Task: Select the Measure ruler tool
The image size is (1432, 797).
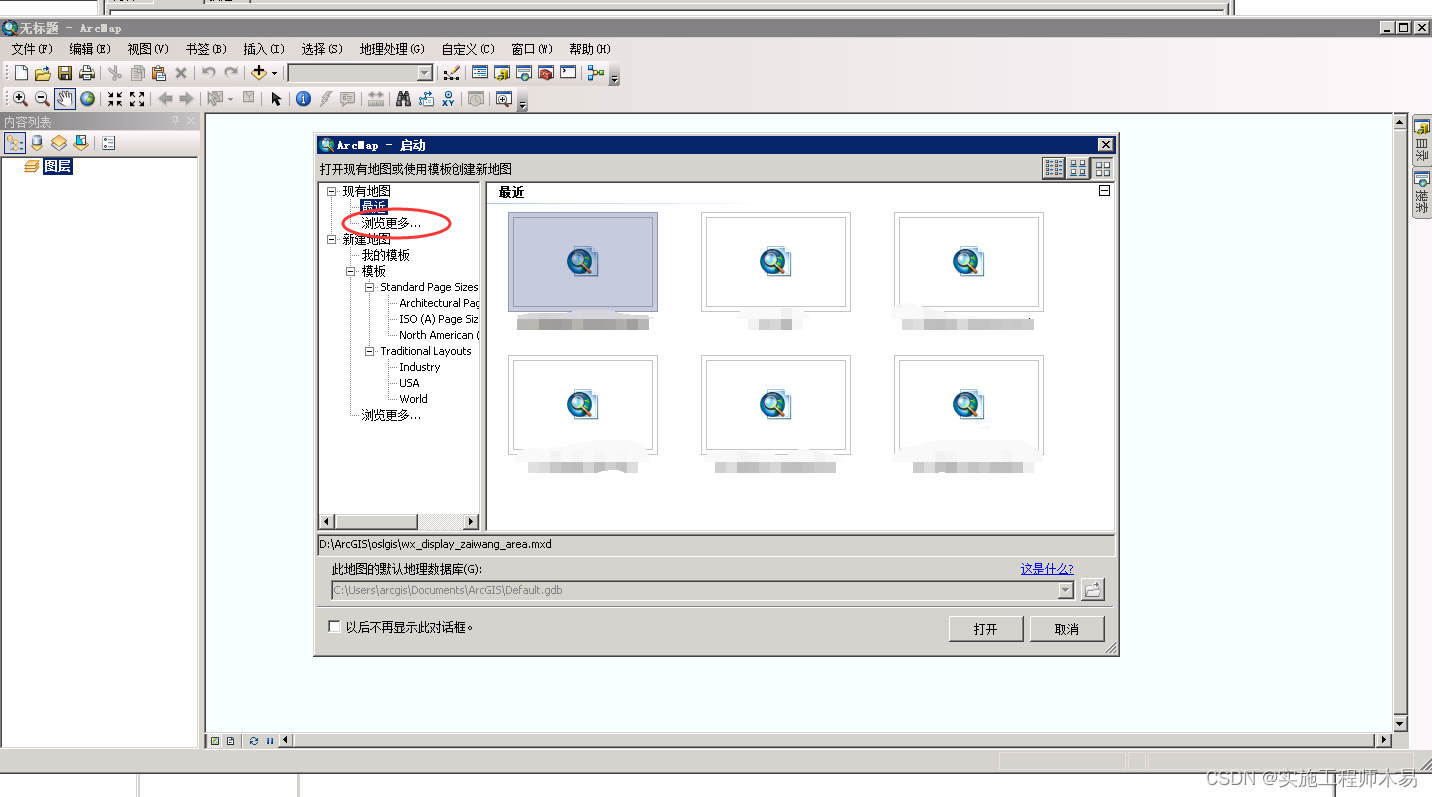Action: (x=376, y=99)
